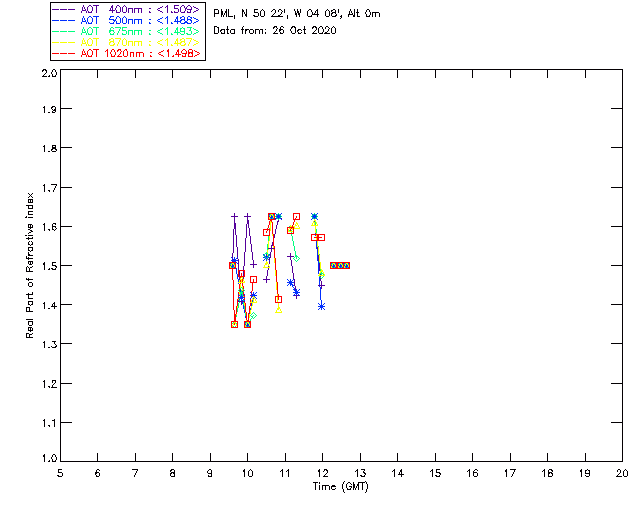Click the red square marker at 1.35 above hour 10
Screen dimensions: 640x512
(x=247, y=325)
